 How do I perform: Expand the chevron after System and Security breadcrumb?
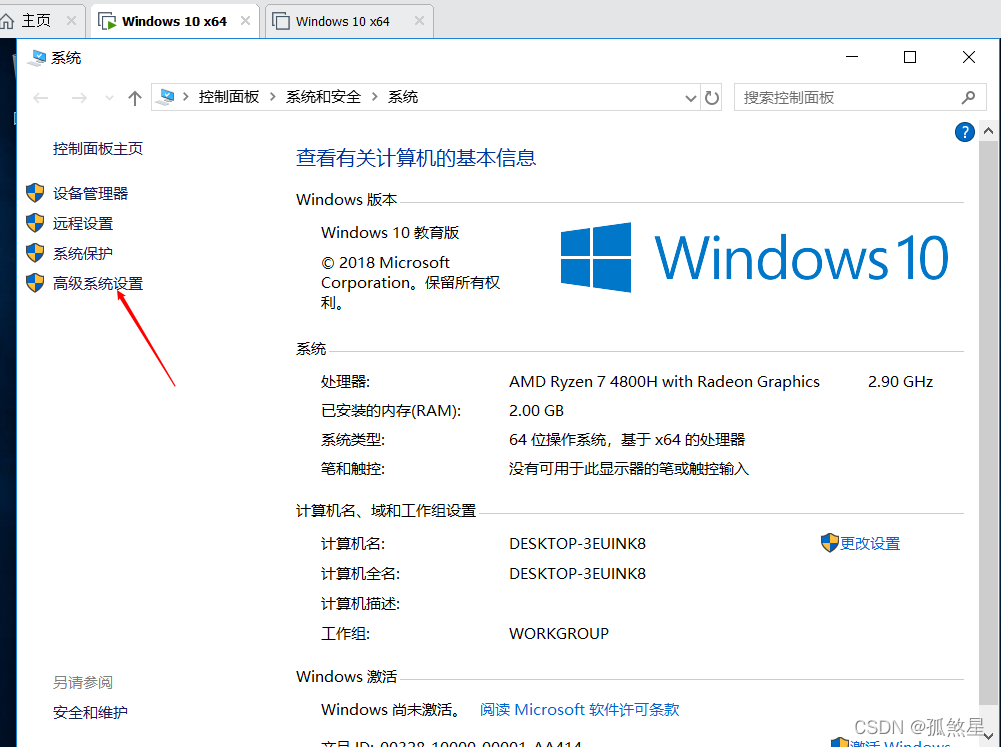point(375,97)
